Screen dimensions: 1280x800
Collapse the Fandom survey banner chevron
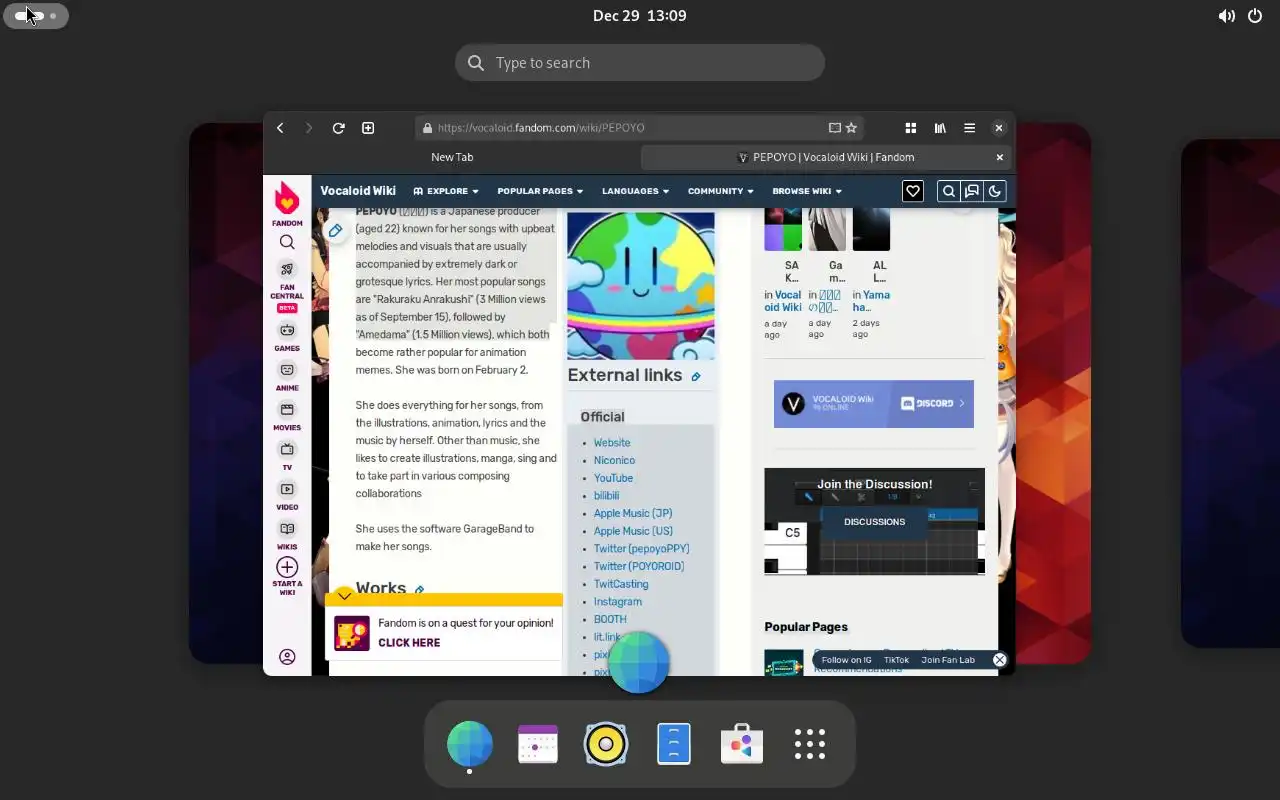tap(344, 595)
